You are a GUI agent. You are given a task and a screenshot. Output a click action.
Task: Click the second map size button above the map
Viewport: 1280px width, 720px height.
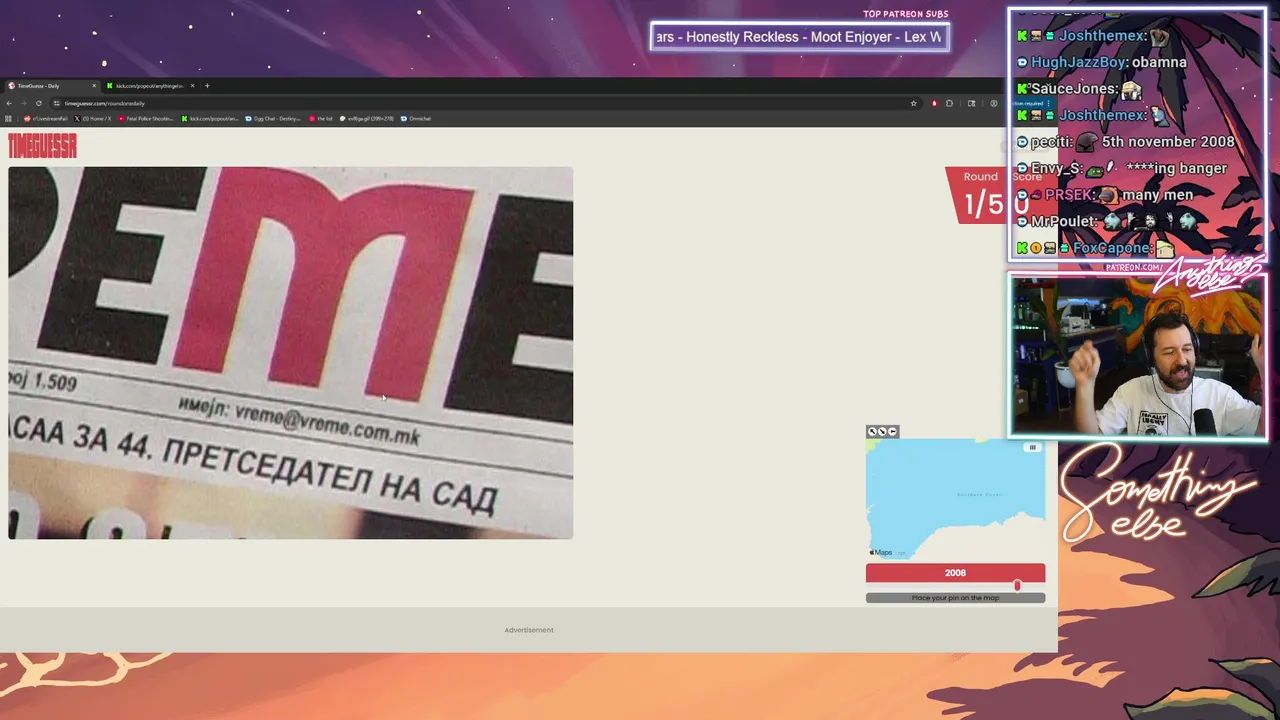point(882,432)
